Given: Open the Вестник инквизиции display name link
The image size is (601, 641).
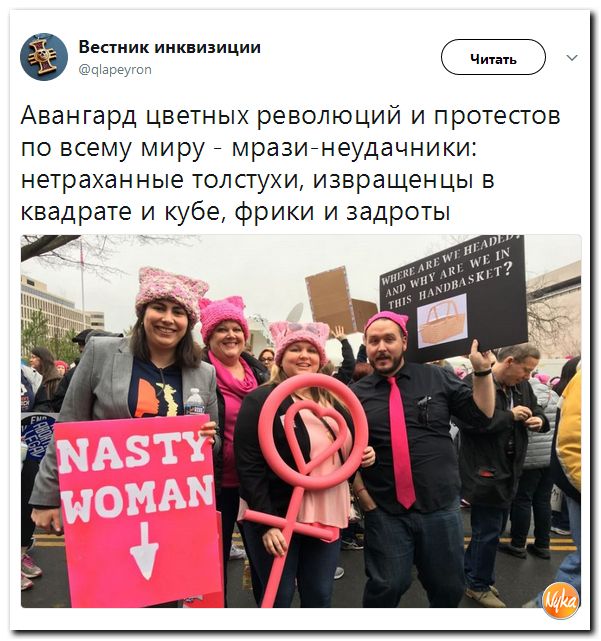Looking at the screenshot, I should [x=170, y=47].
